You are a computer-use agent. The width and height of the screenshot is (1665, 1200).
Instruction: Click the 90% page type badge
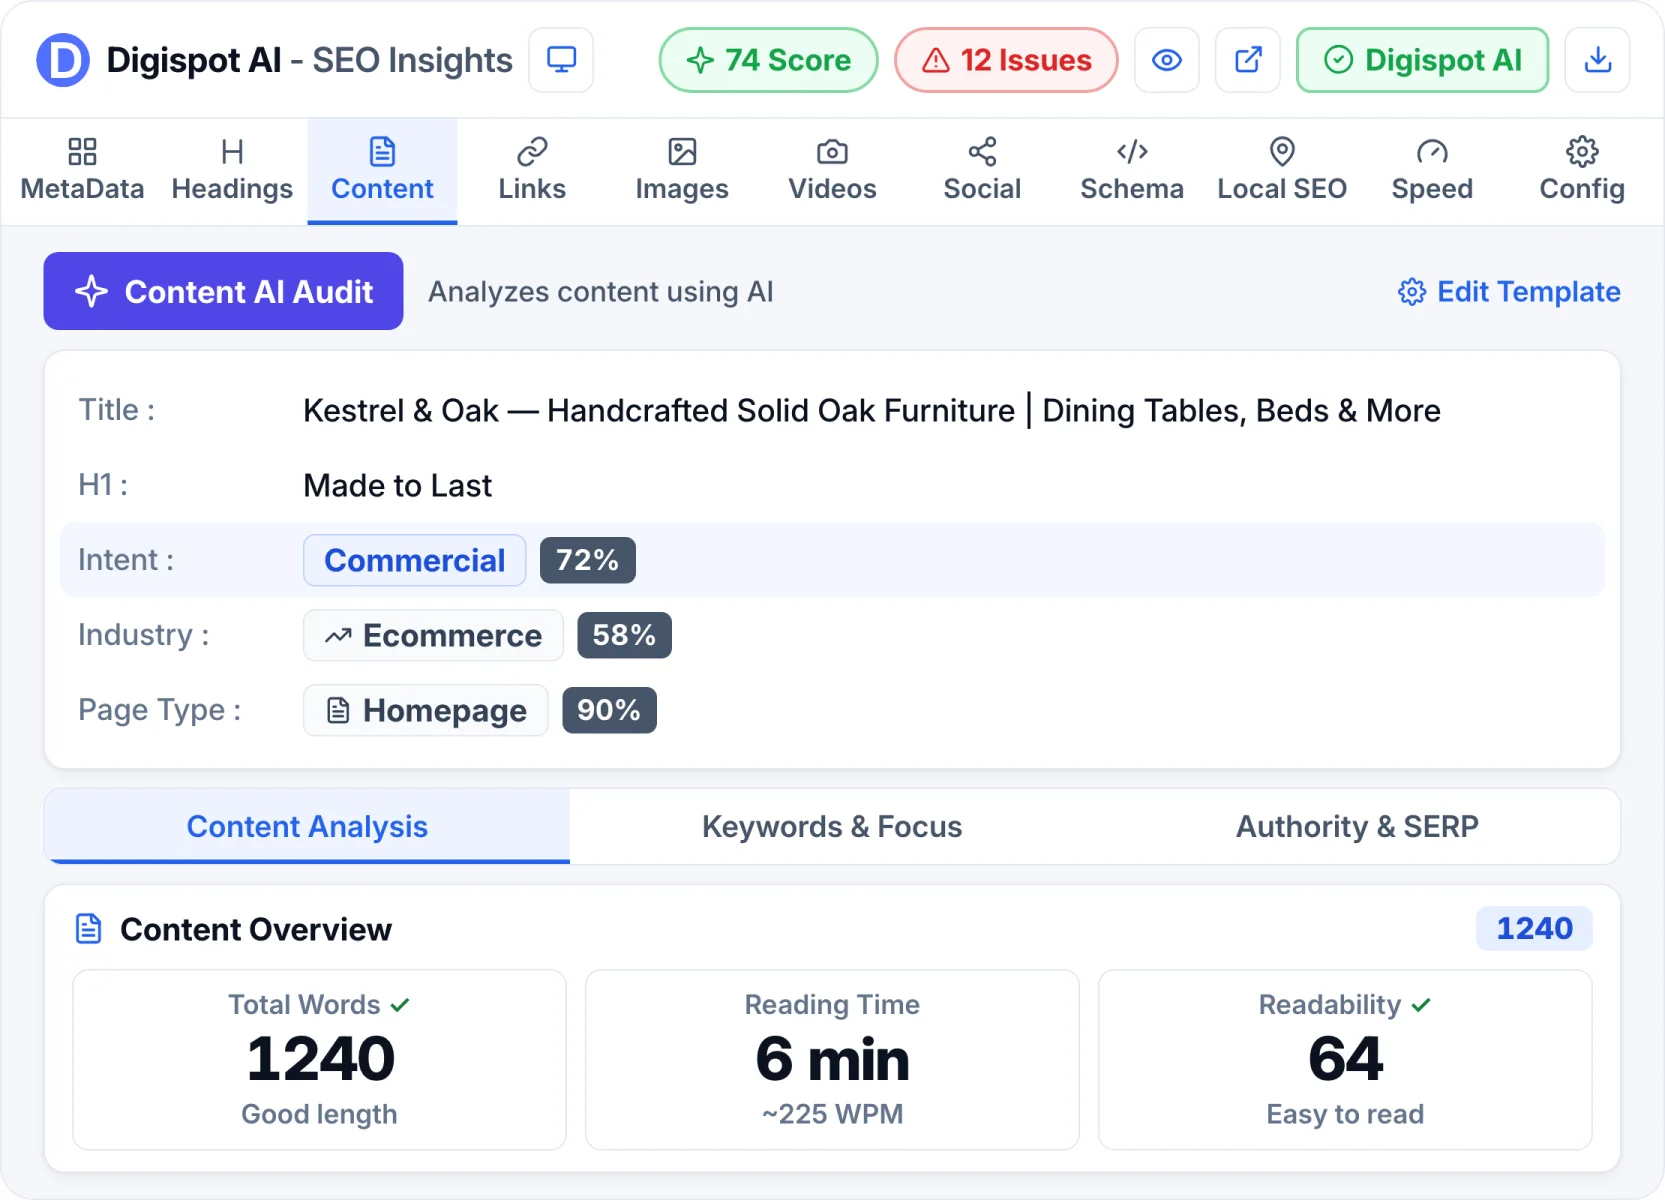pos(609,710)
